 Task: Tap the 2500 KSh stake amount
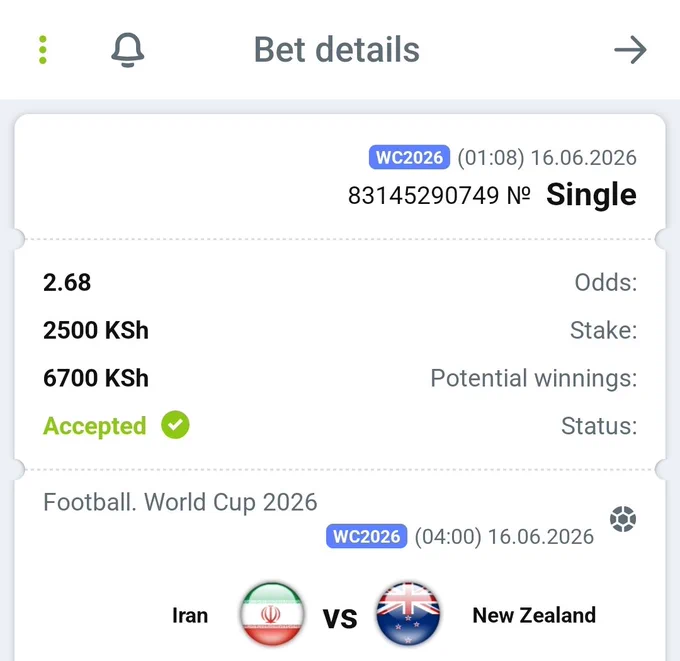pos(96,330)
